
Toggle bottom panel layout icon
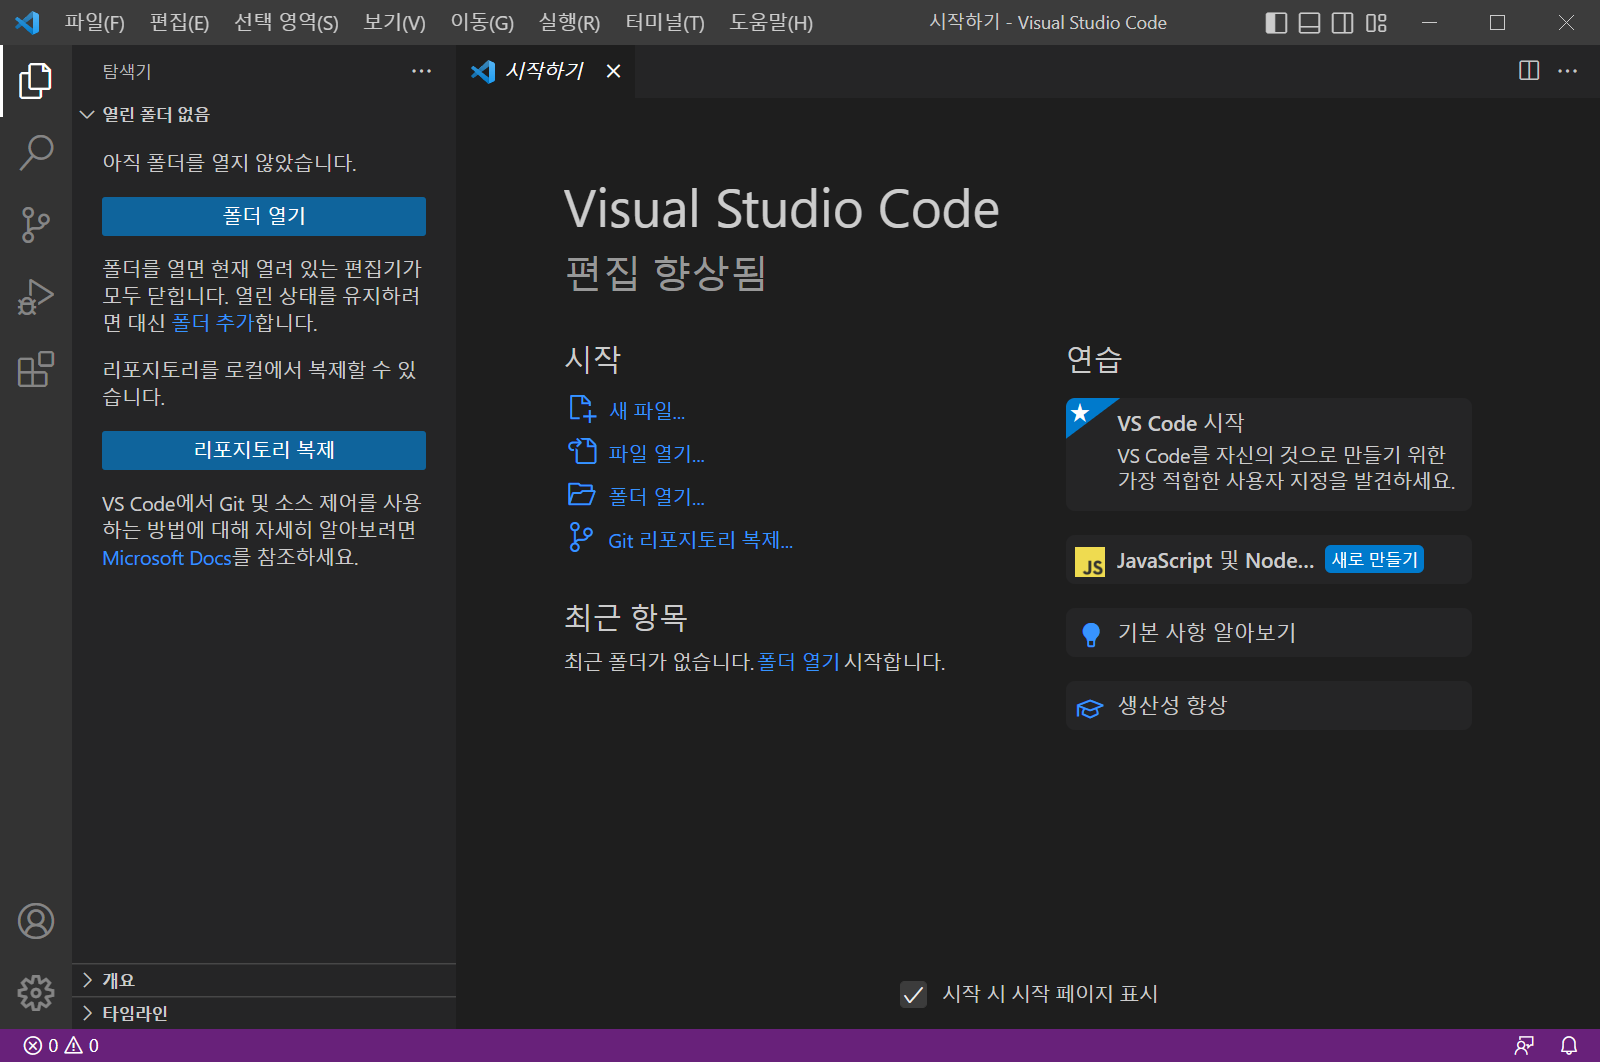(1309, 23)
